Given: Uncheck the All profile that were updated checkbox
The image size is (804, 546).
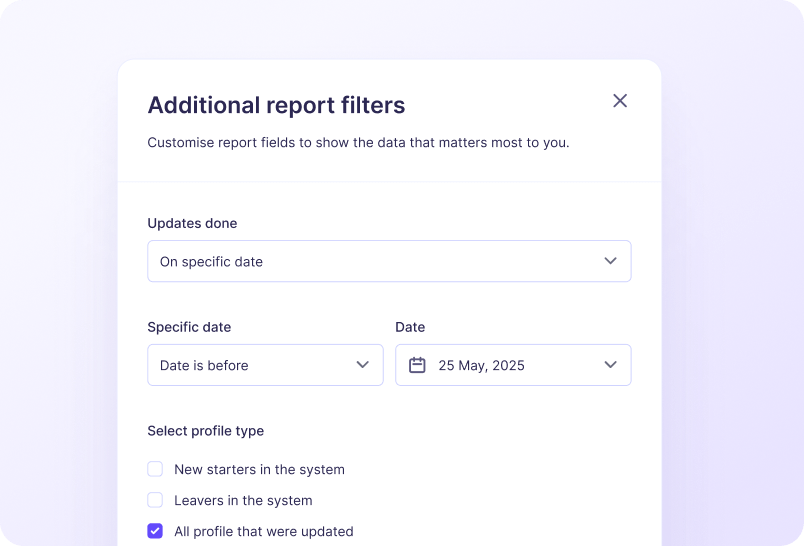Looking at the screenshot, I should [155, 531].
